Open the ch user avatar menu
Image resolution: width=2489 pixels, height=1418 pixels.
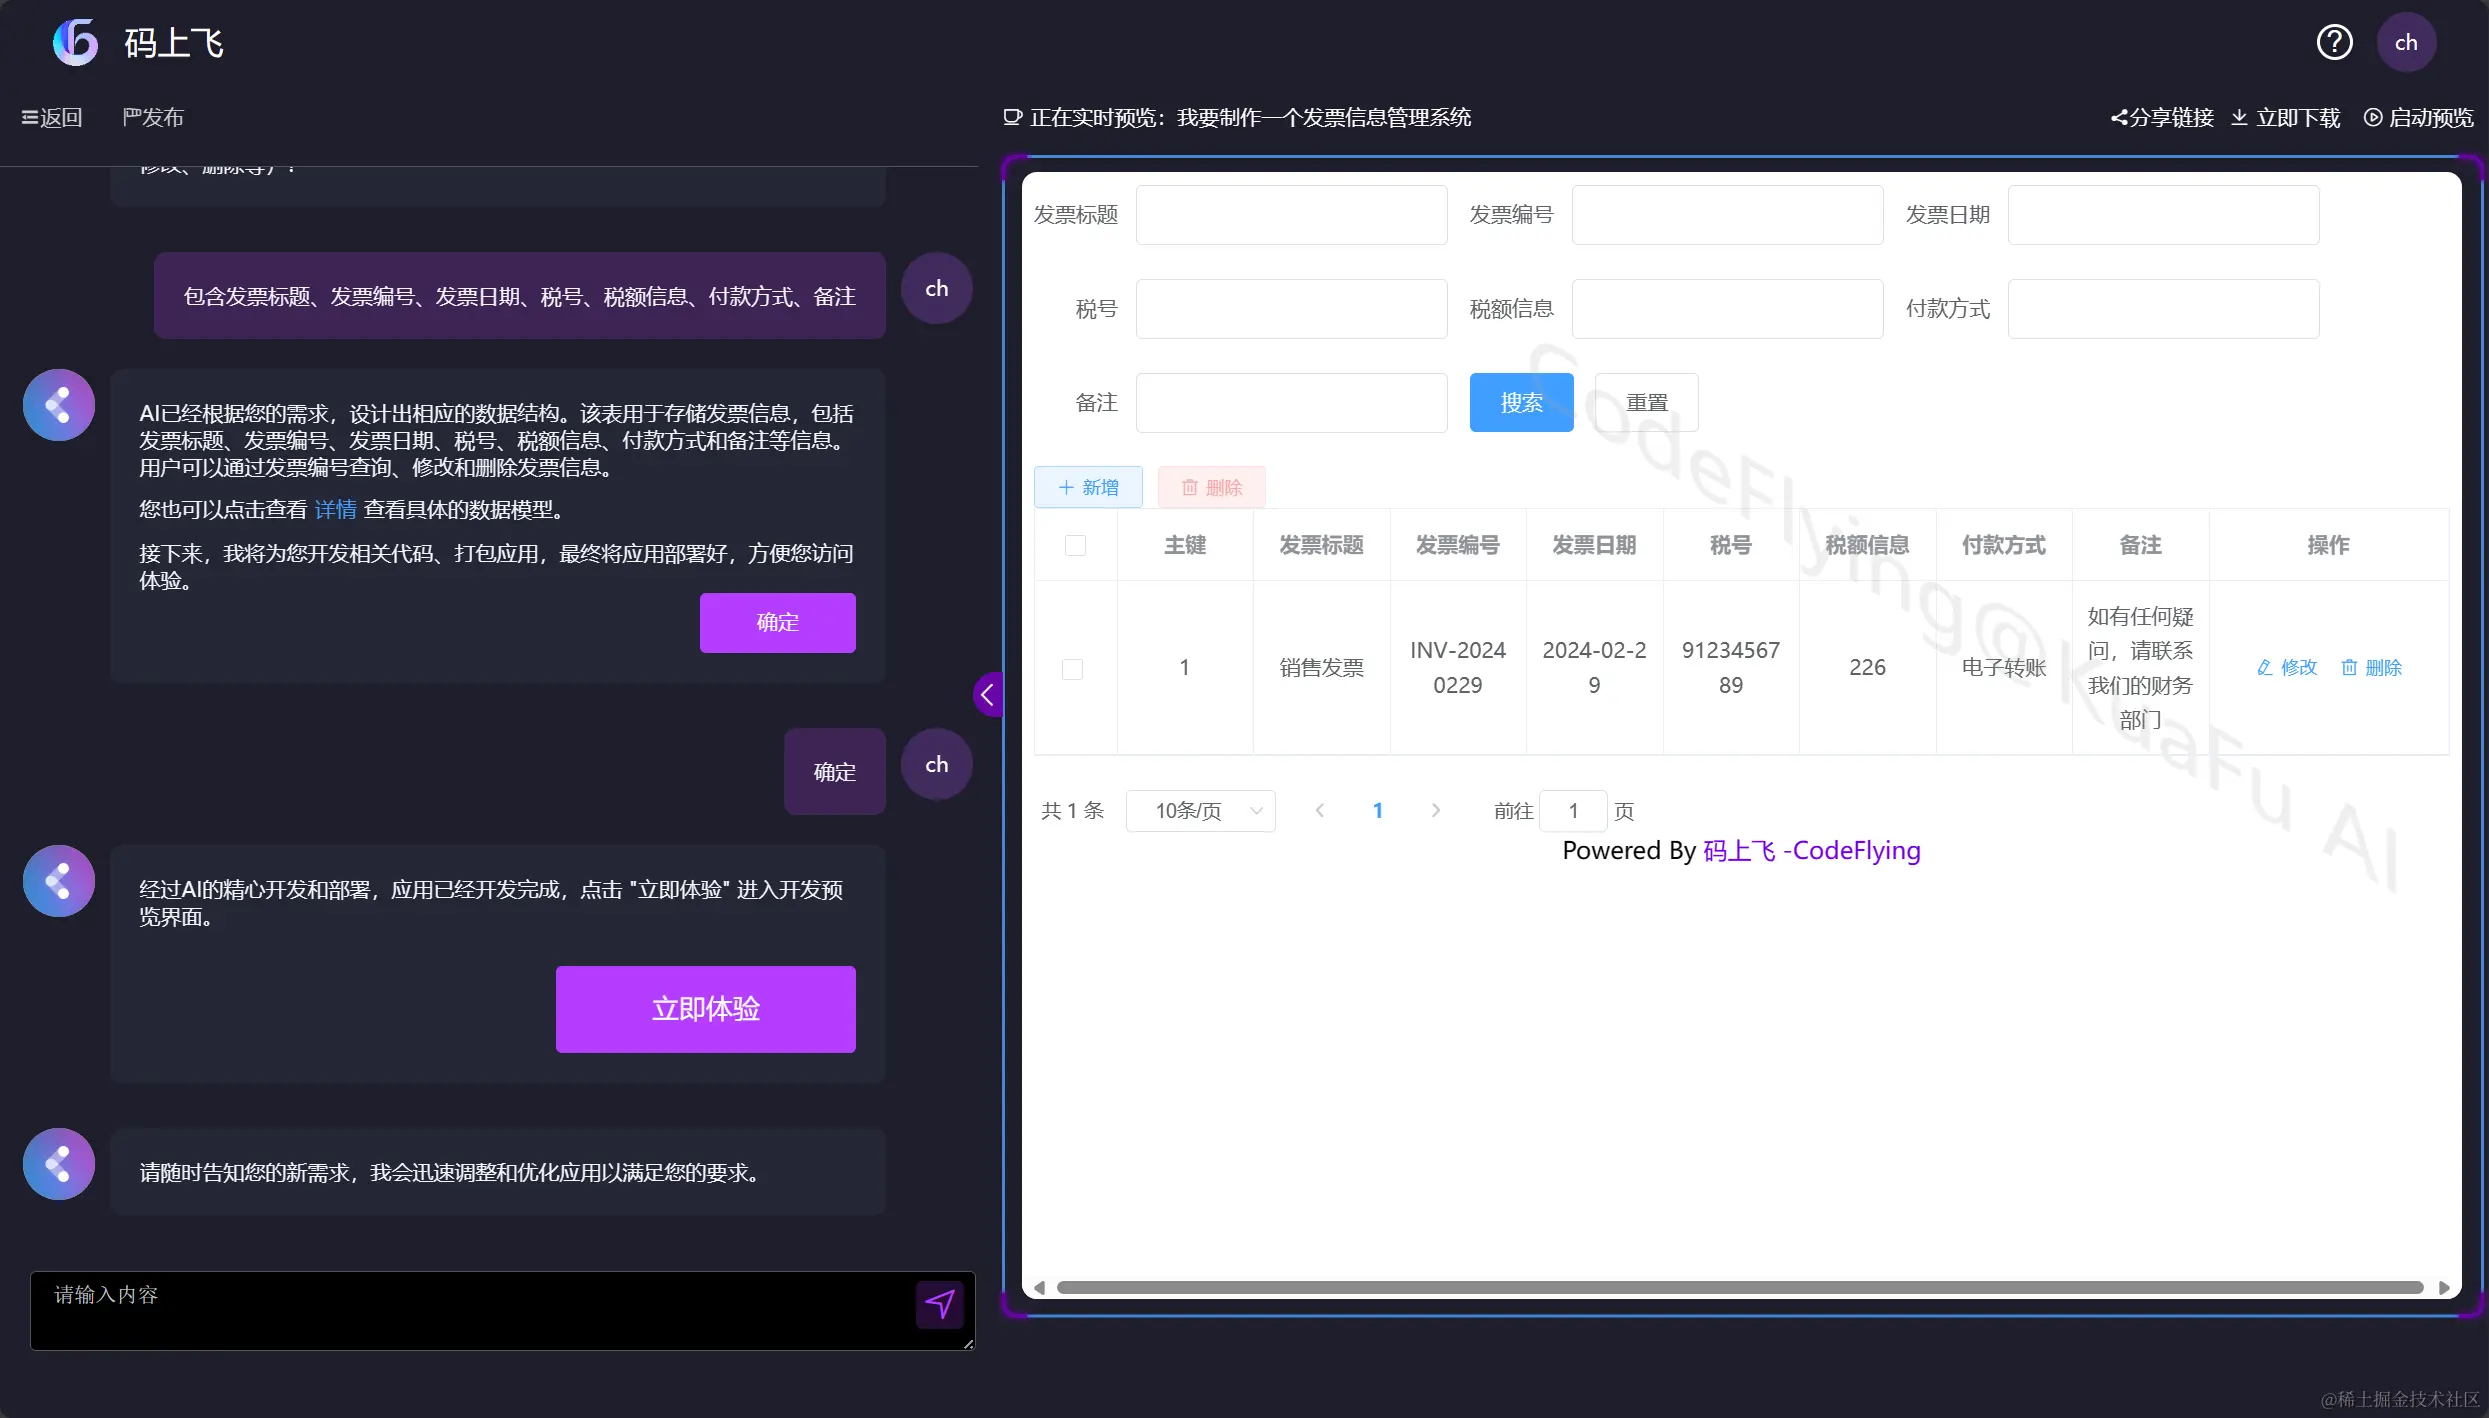tap(2405, 42)
